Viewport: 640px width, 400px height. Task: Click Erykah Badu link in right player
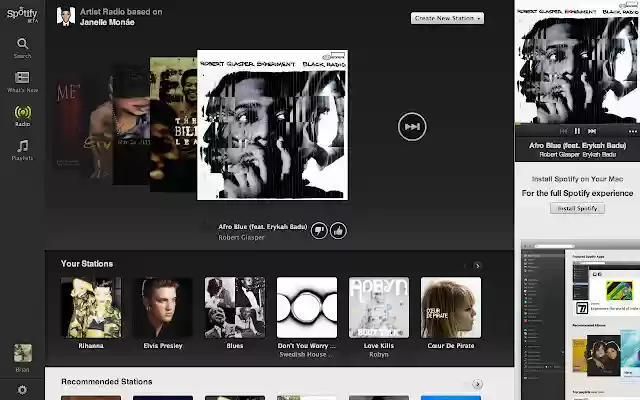[599, 155]
